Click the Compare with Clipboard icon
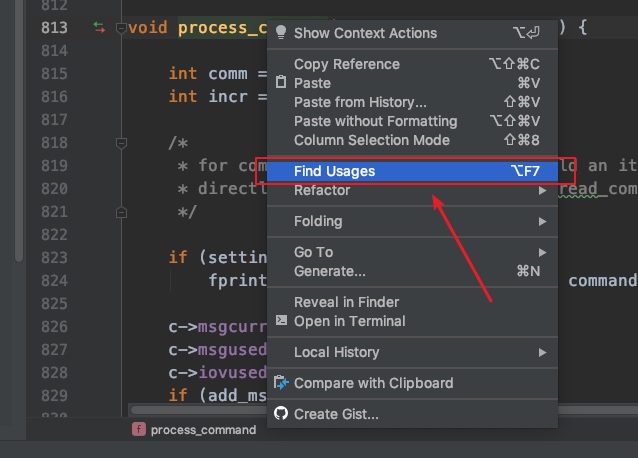This screenshot has height=458, width=638. [x=281, y=383]
